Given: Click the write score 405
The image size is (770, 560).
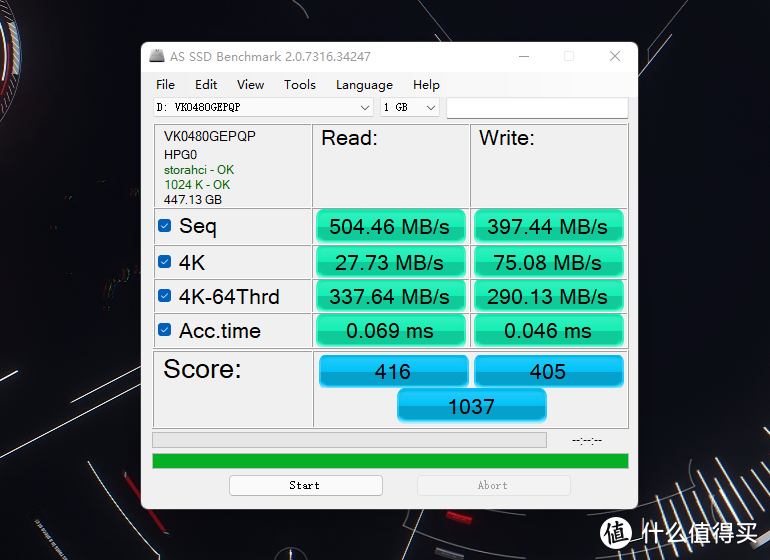Looking at the screenshot, I should 549,371.
